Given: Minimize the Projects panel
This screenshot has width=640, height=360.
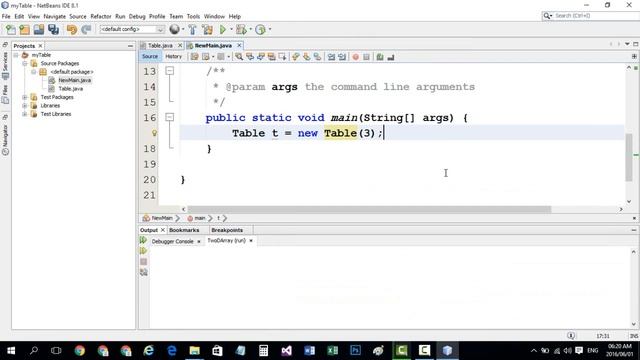Looking at the screenshot, I should pyautogui.click(x=130, y=46).
